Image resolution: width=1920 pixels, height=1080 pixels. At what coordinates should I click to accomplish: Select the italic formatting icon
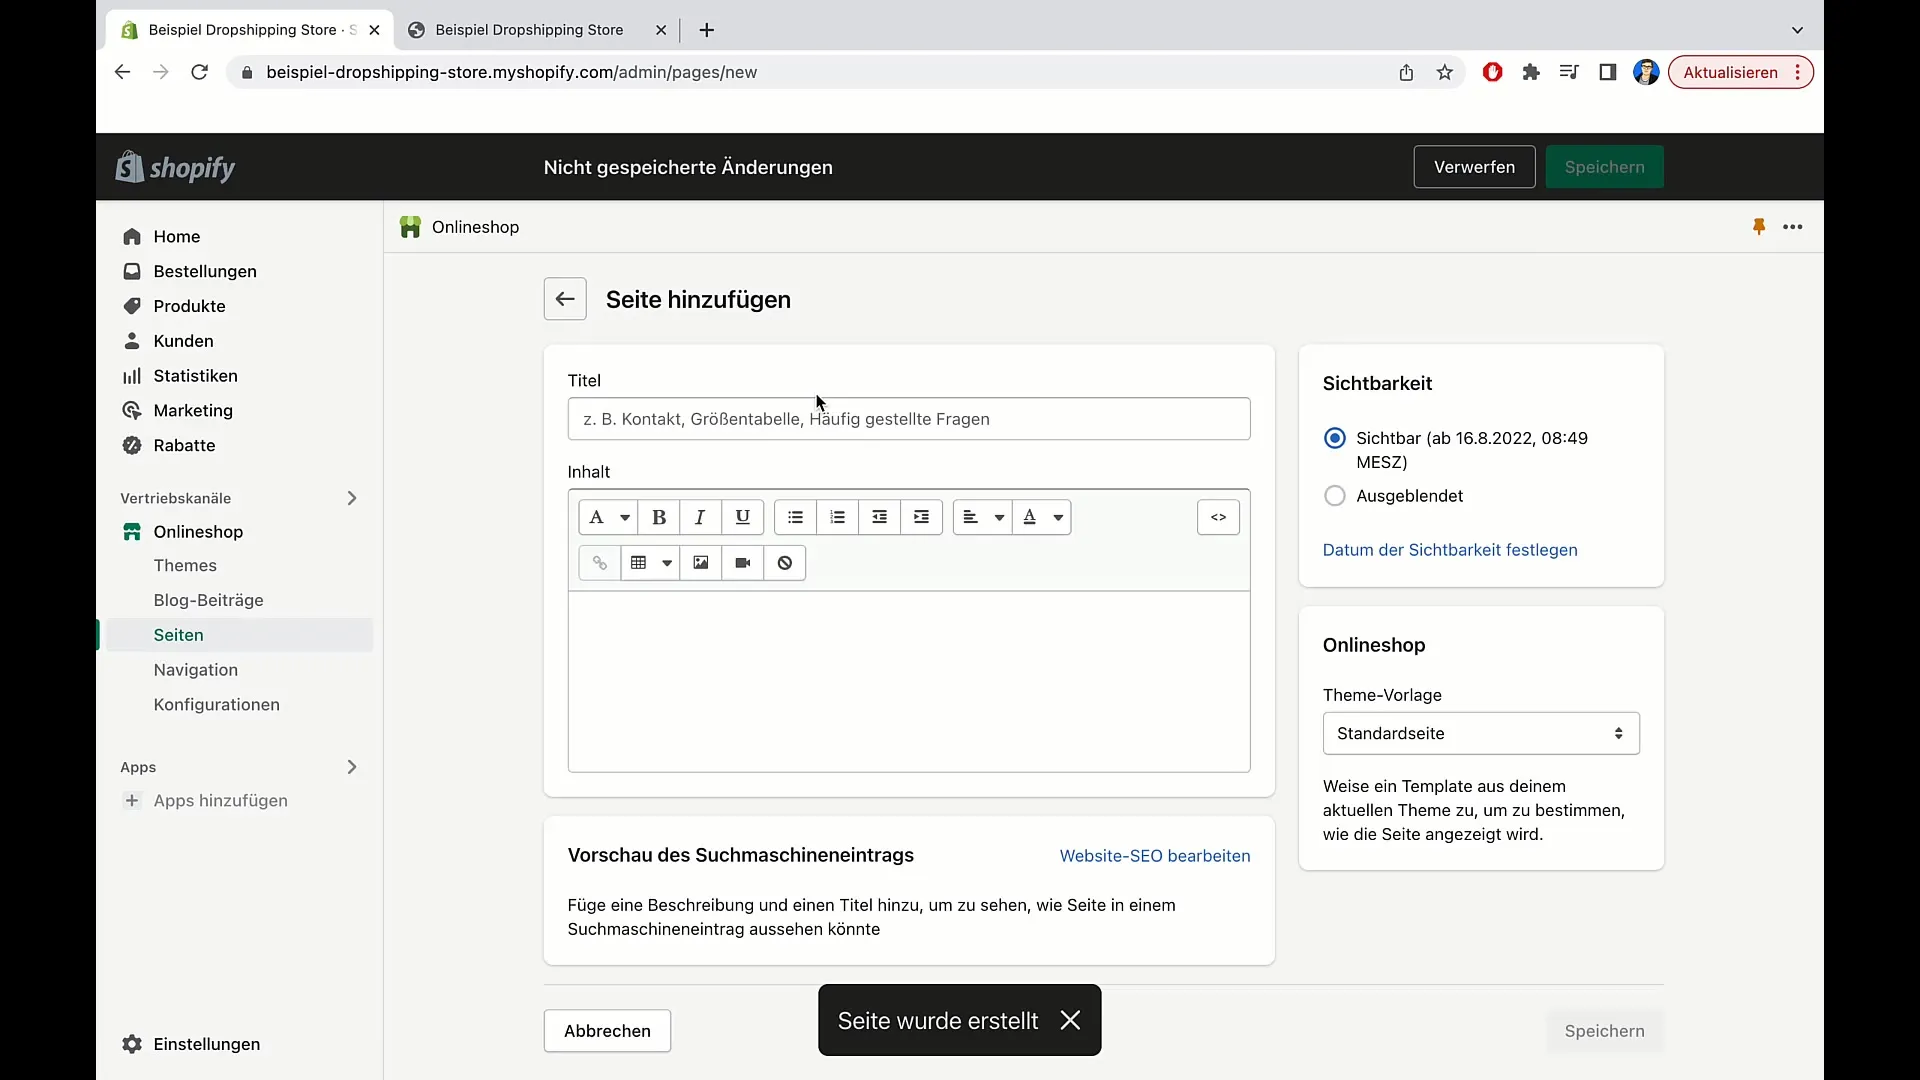click(700, 516)
